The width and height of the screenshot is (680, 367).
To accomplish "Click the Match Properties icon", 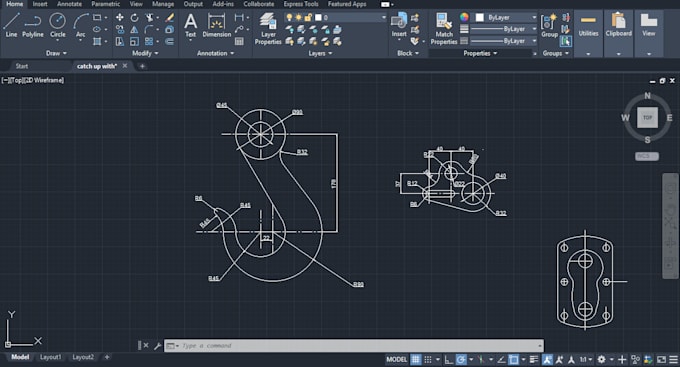I will [444, 29].
